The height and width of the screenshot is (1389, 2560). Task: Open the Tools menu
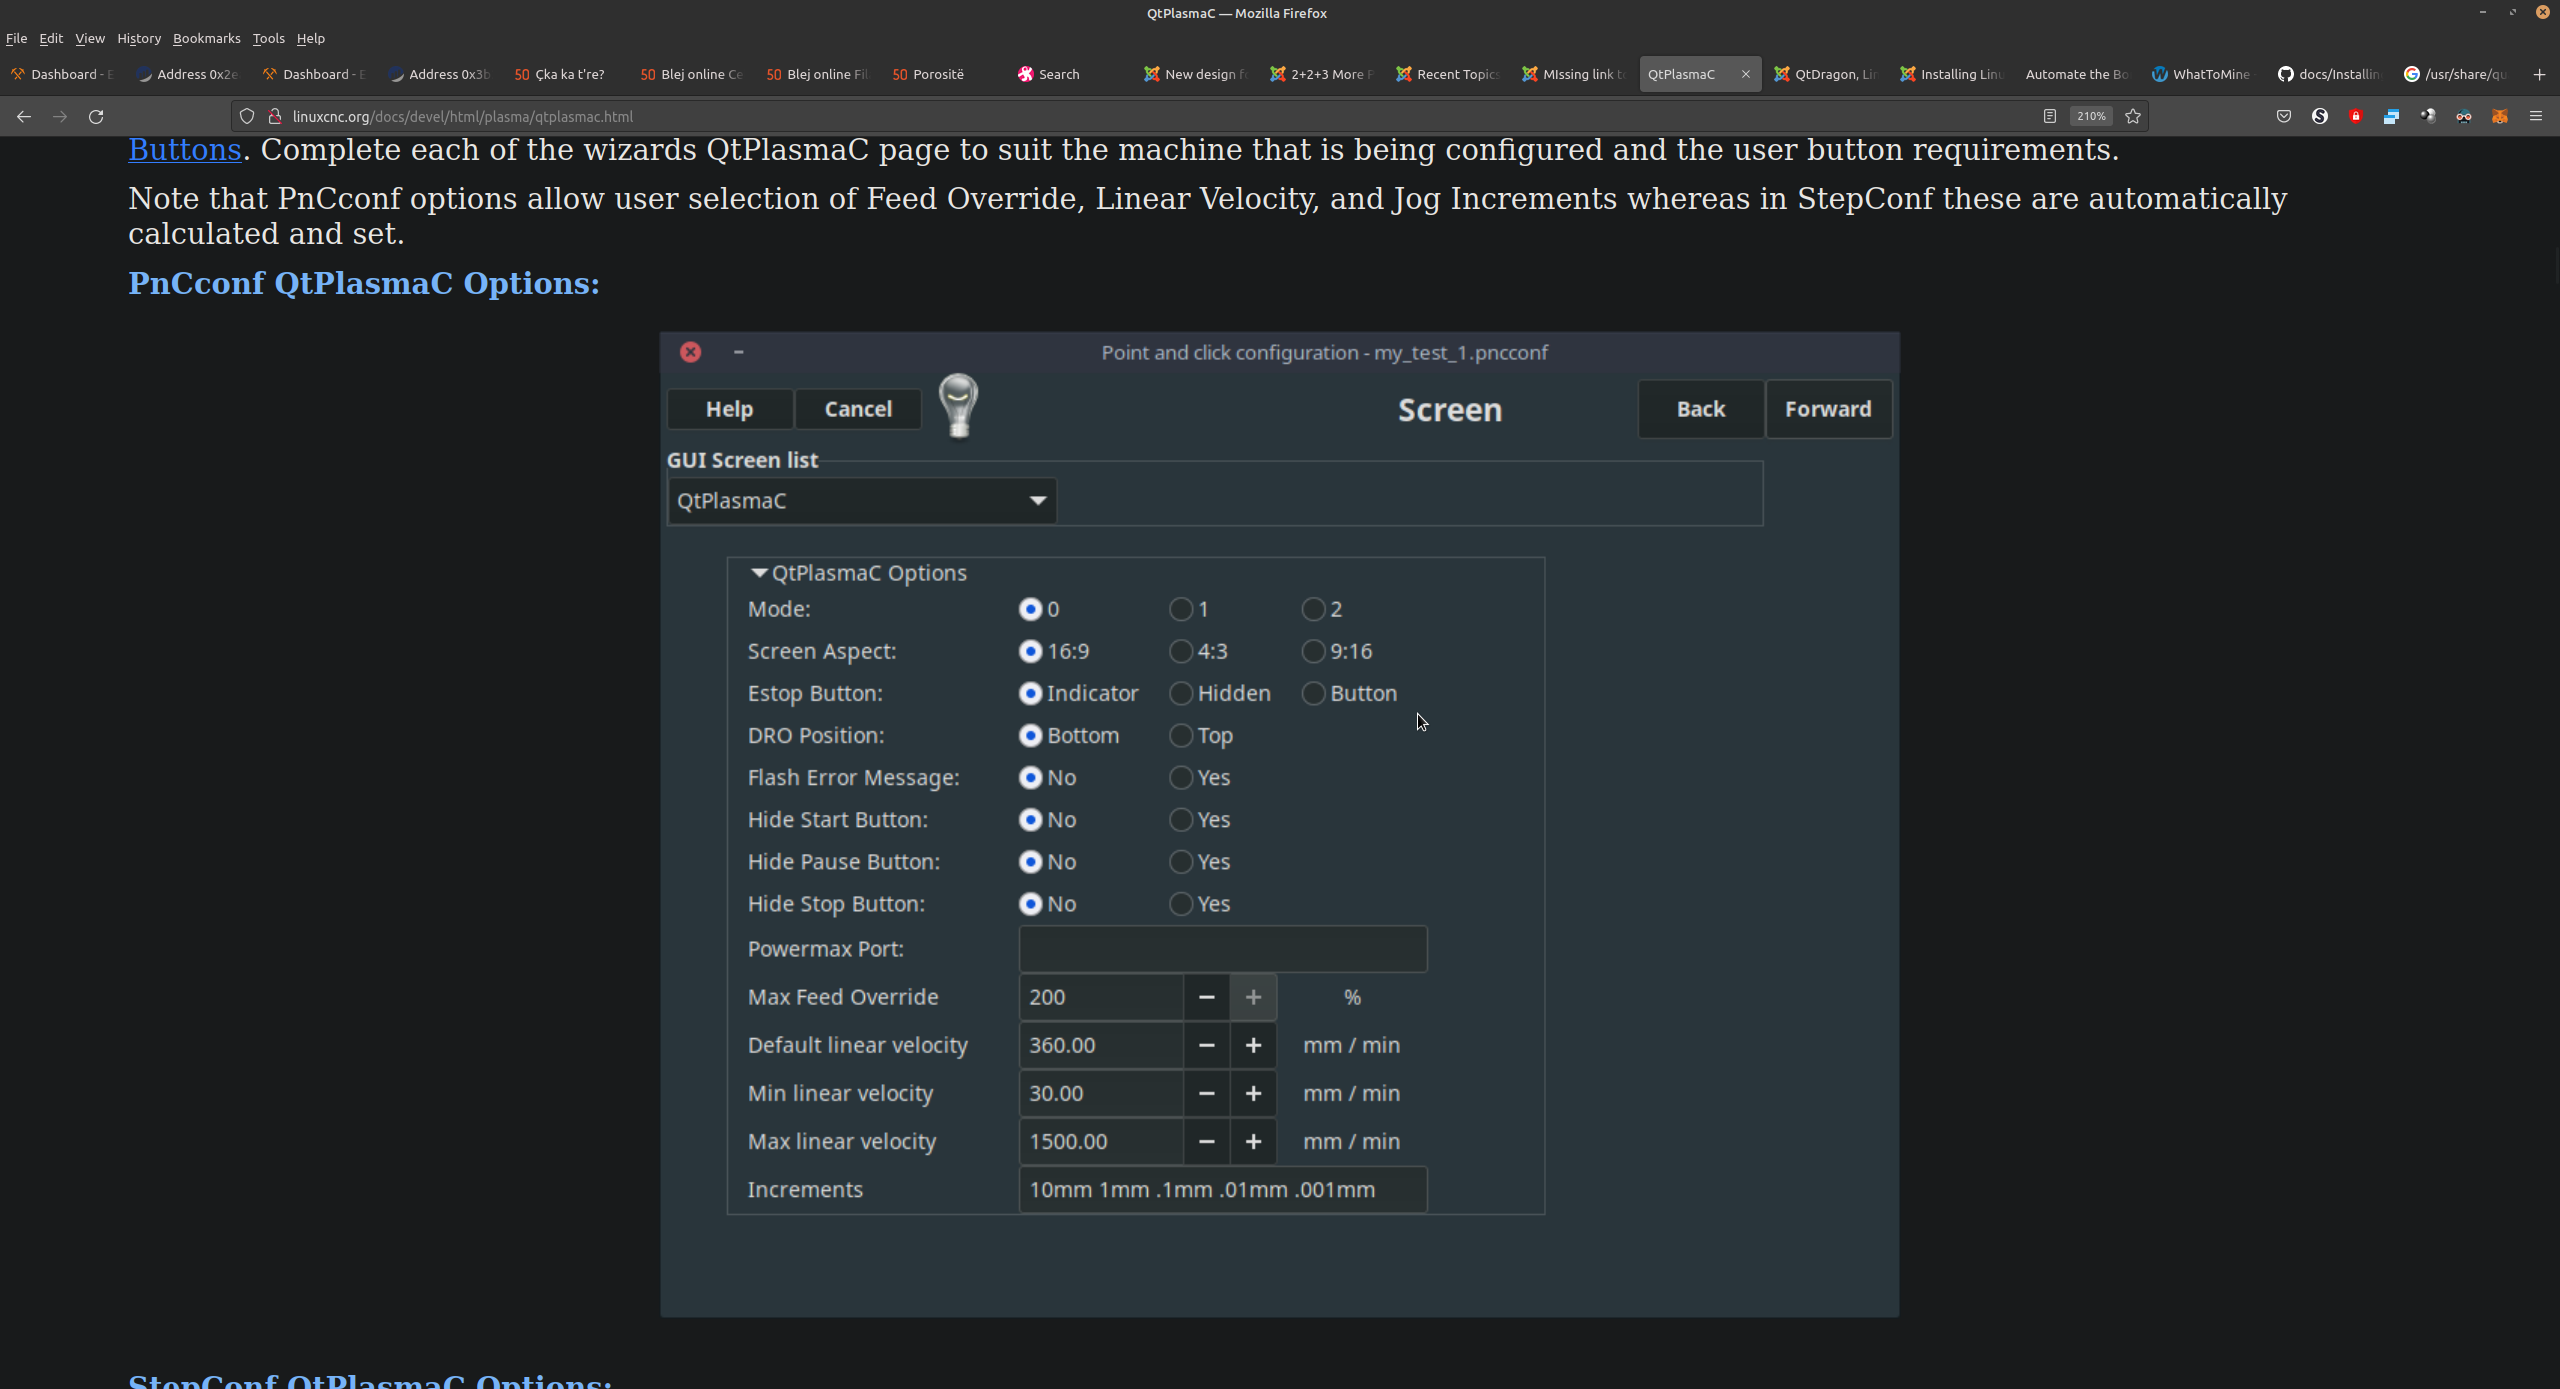point(268,38)
